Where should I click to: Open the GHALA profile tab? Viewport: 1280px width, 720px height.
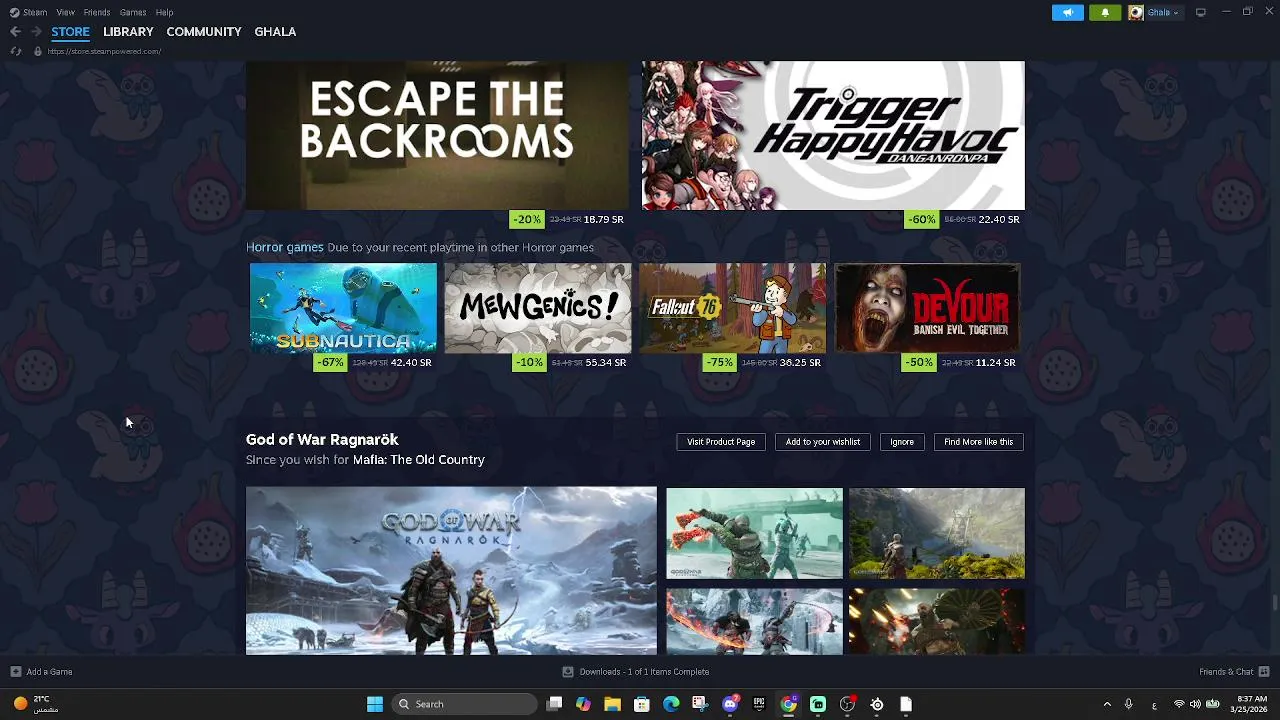coord(275,32)
